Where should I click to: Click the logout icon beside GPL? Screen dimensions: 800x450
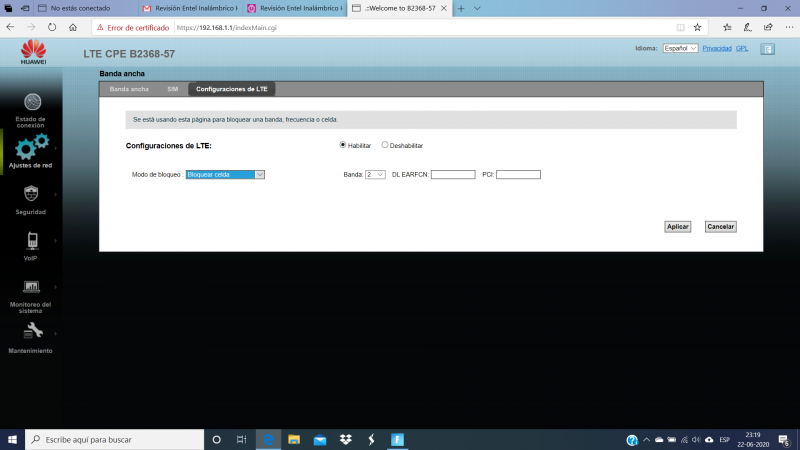click(x=768, y=48)
